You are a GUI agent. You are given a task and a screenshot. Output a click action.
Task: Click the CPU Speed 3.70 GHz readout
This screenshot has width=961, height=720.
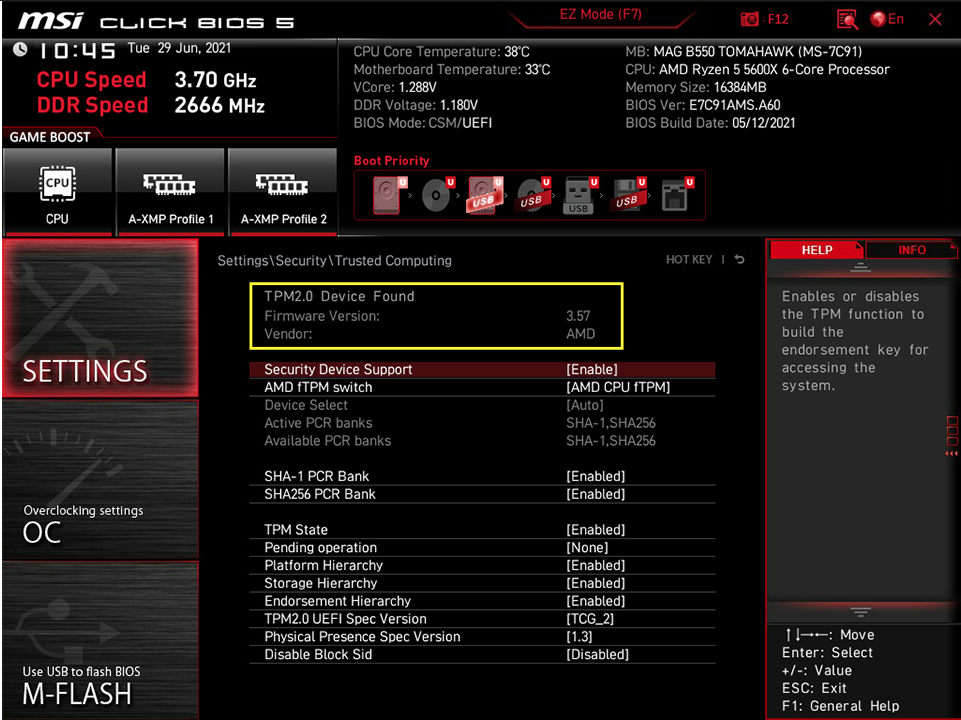click(146, 80)
